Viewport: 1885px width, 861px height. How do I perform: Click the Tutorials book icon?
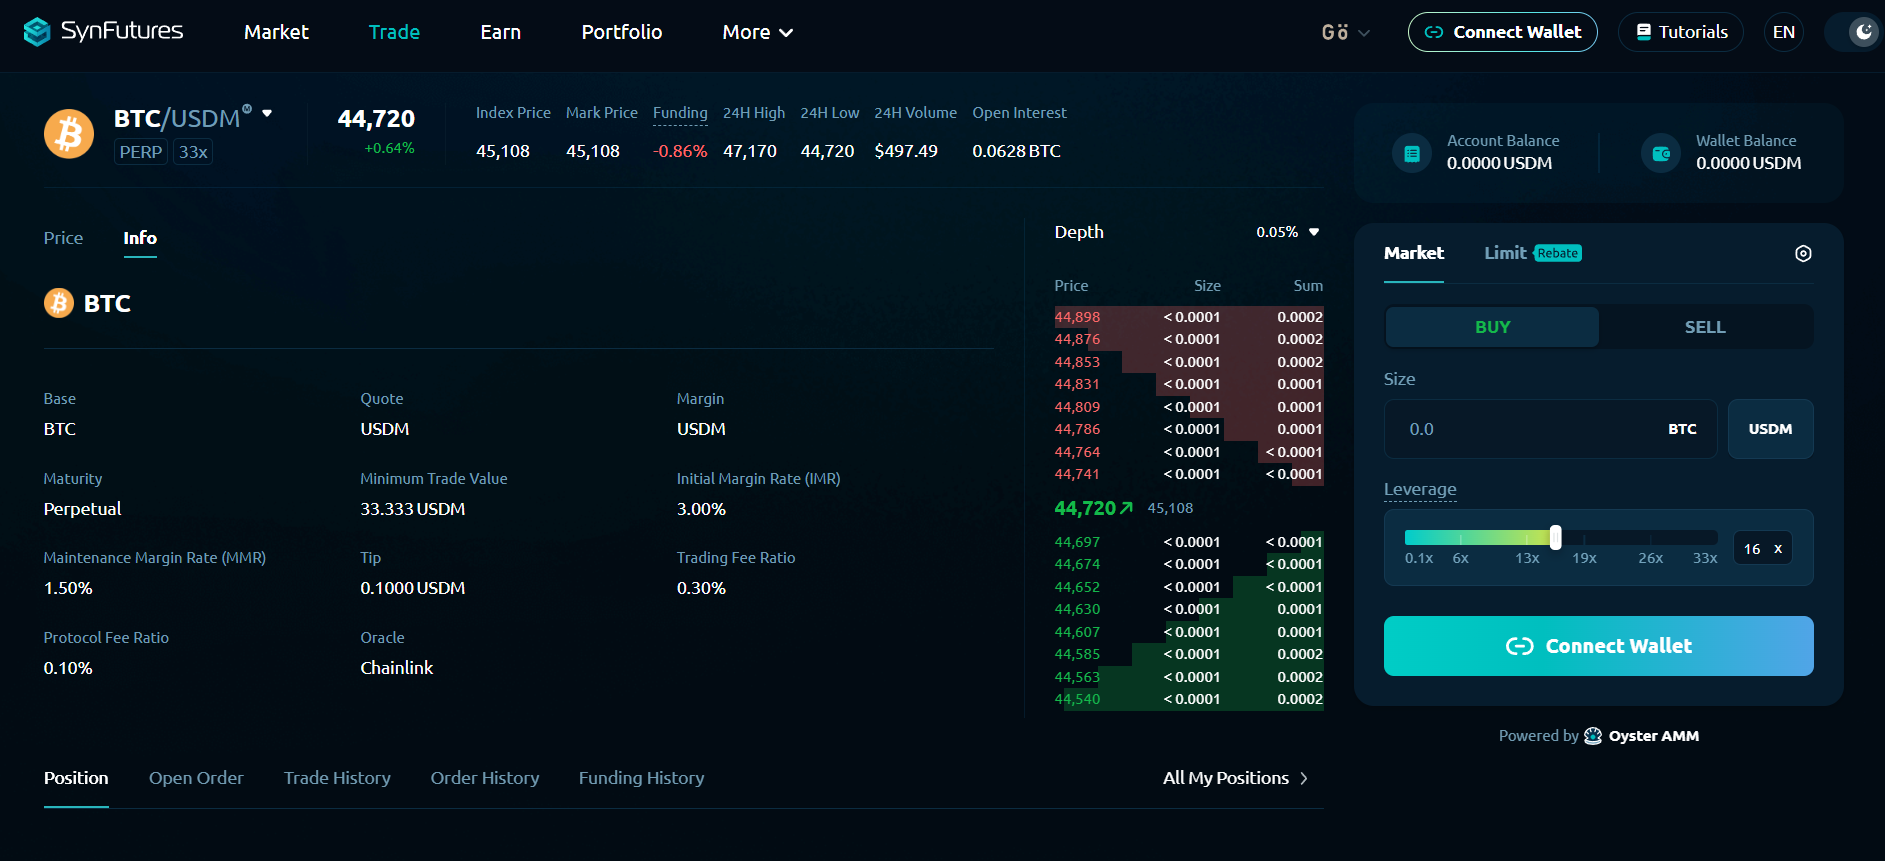(1643, 32)
